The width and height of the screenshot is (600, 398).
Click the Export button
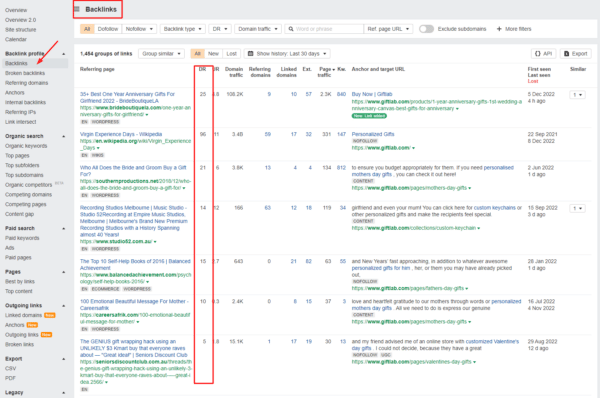pyautogui.click(x=576, y=54)
